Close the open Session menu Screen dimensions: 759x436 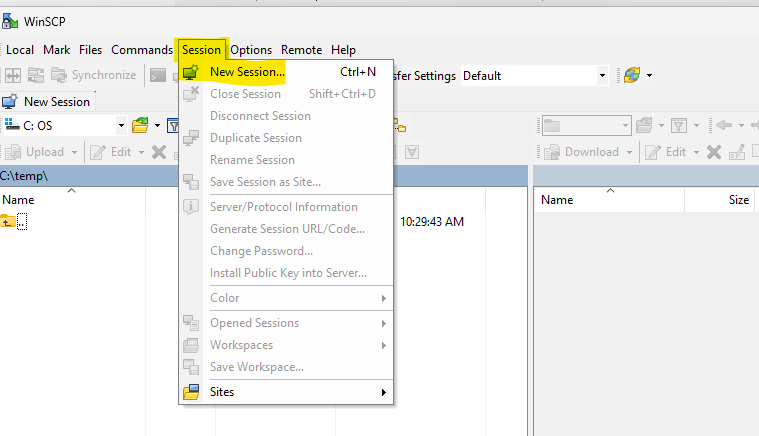(x=201, y=50)
